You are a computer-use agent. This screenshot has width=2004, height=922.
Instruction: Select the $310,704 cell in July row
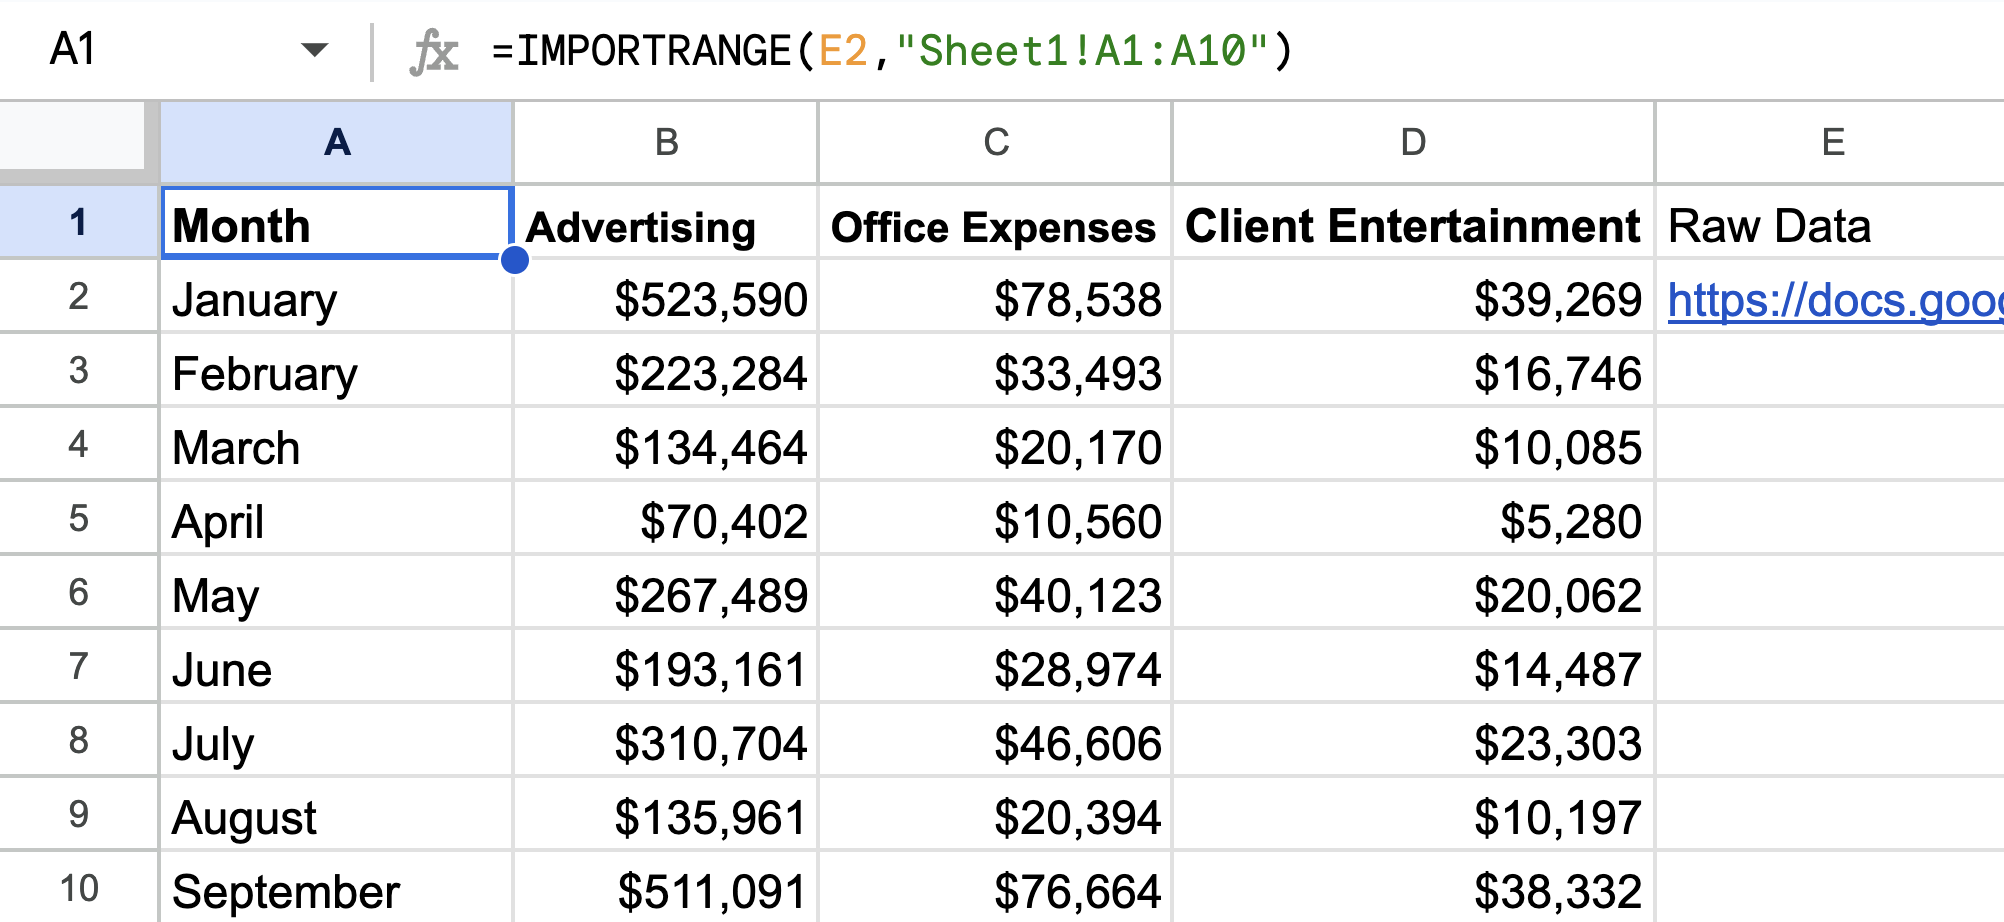point(666,740)
